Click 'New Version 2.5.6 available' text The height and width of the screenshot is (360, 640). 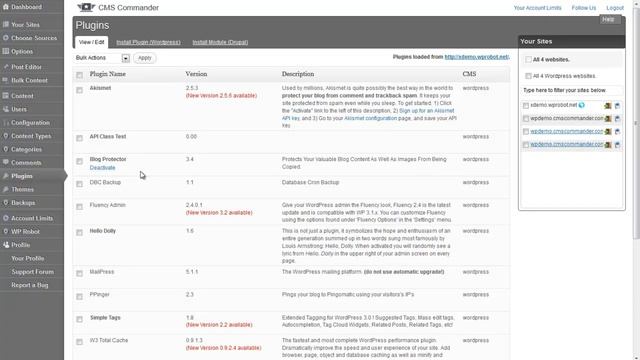pos(221,96)
